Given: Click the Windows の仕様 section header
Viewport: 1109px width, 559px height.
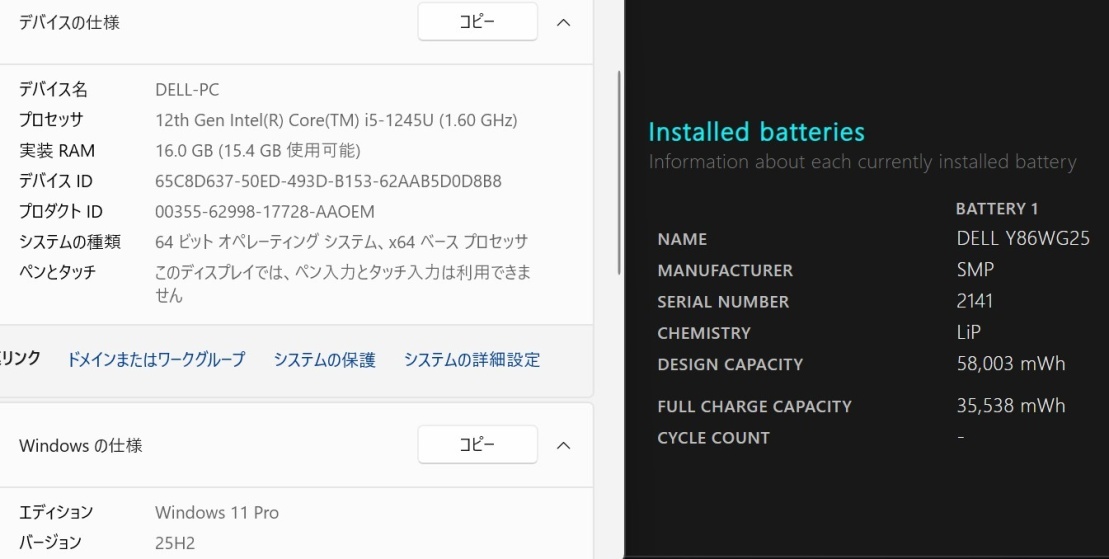Looking at the screenshot, I should [81, 446].
